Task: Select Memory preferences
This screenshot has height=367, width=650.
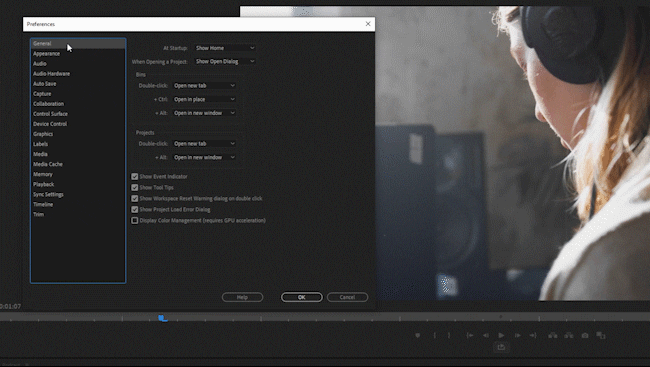Action: [78, 174]
